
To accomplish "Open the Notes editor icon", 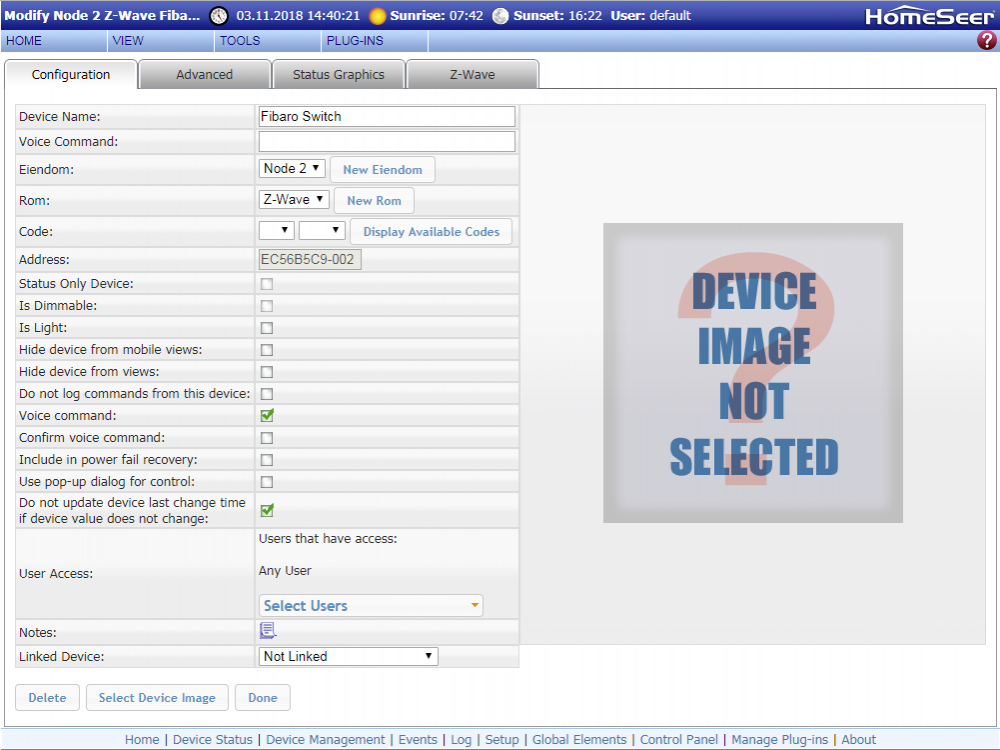I will (x=267, y=630).
